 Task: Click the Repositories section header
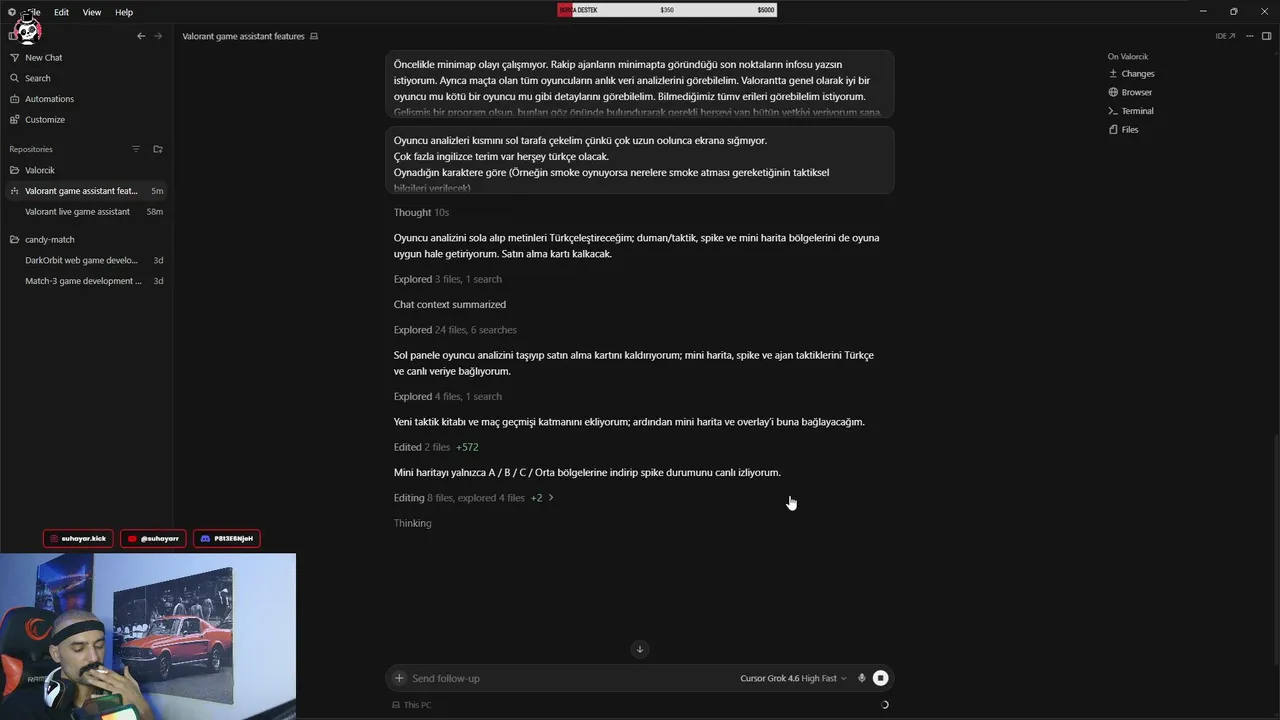pyautogui.click(x=31, y=149)
